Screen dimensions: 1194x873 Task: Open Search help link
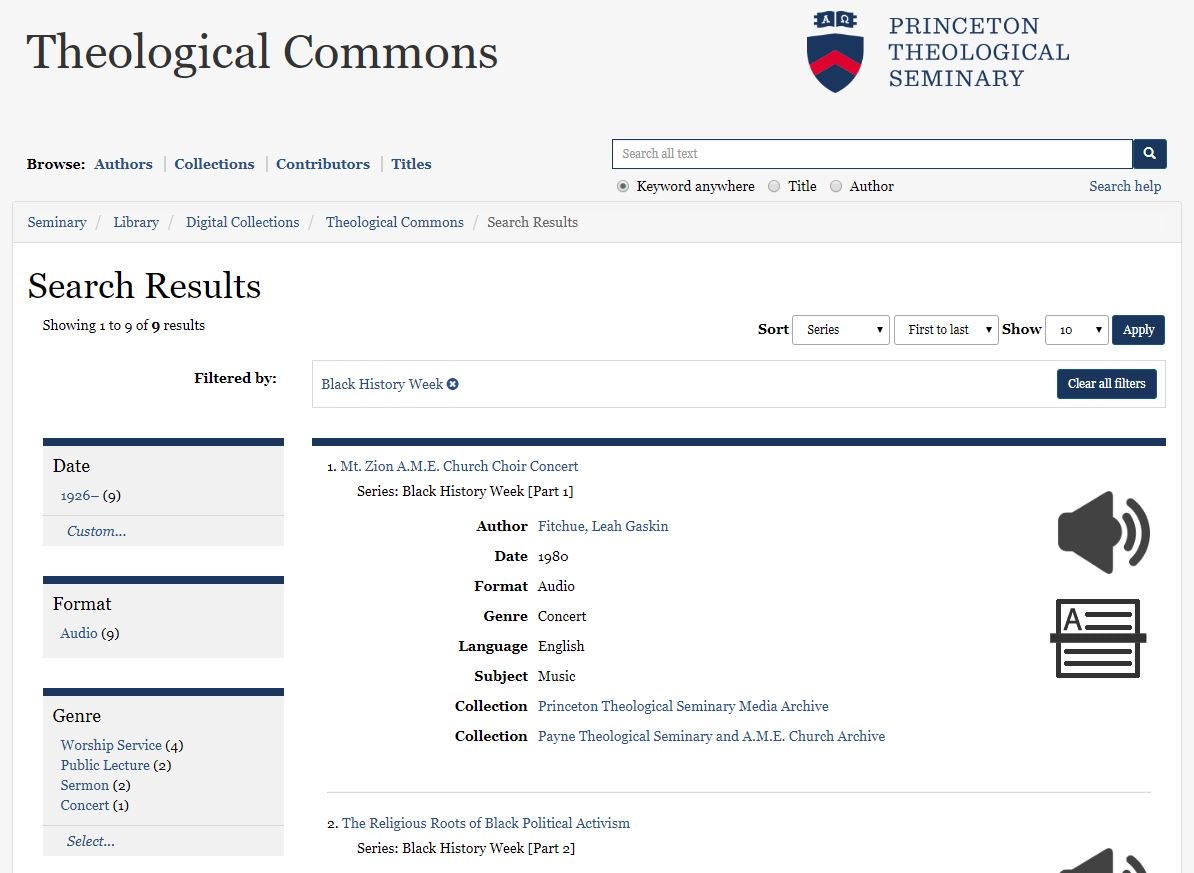pos(1125,187)
